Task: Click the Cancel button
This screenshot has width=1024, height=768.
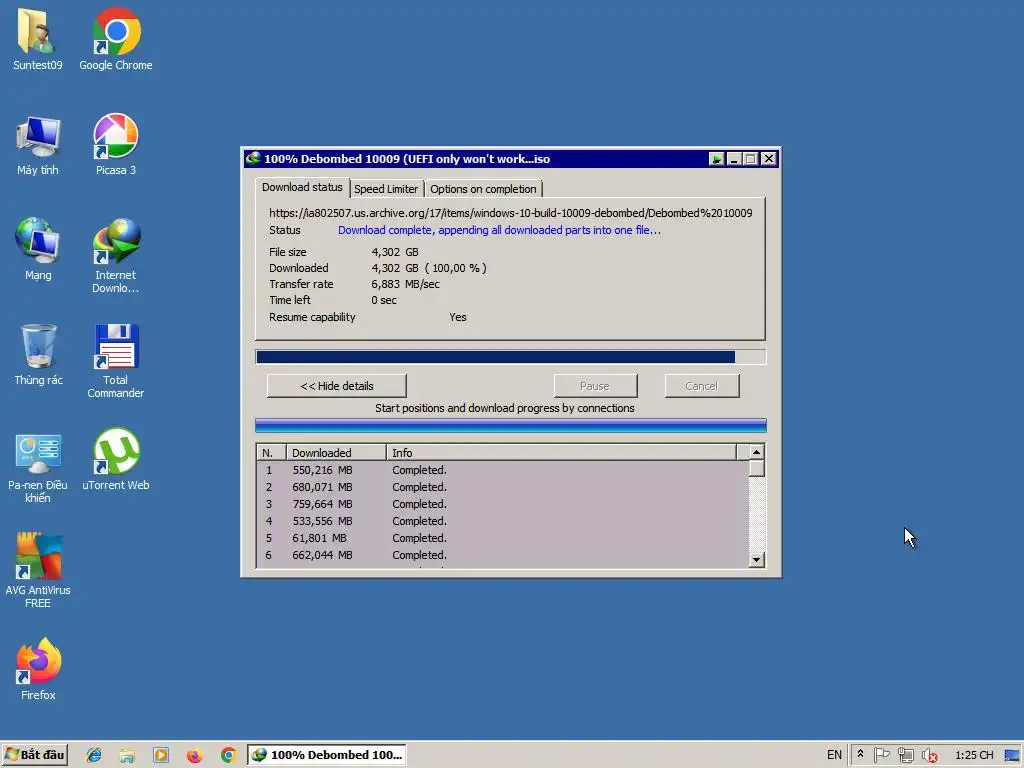Action: (x=701, y=386)
